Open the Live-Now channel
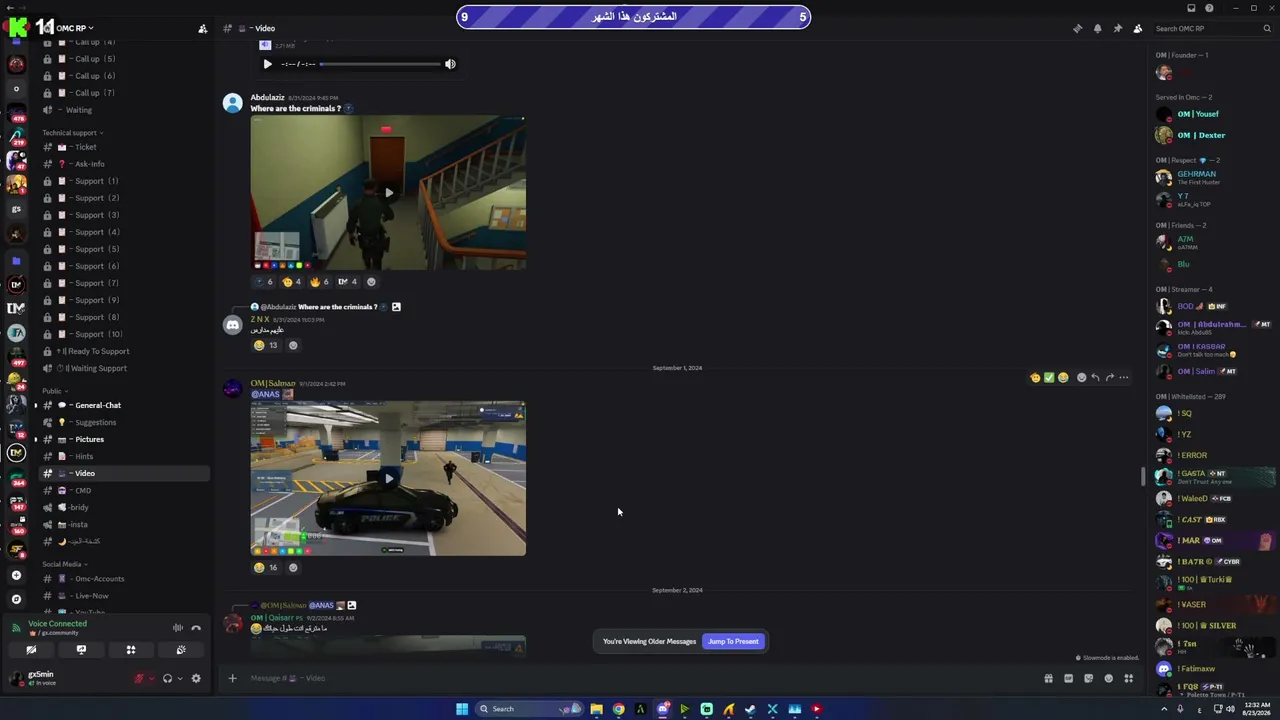The image size is (1280, 720). coord(124,596)
